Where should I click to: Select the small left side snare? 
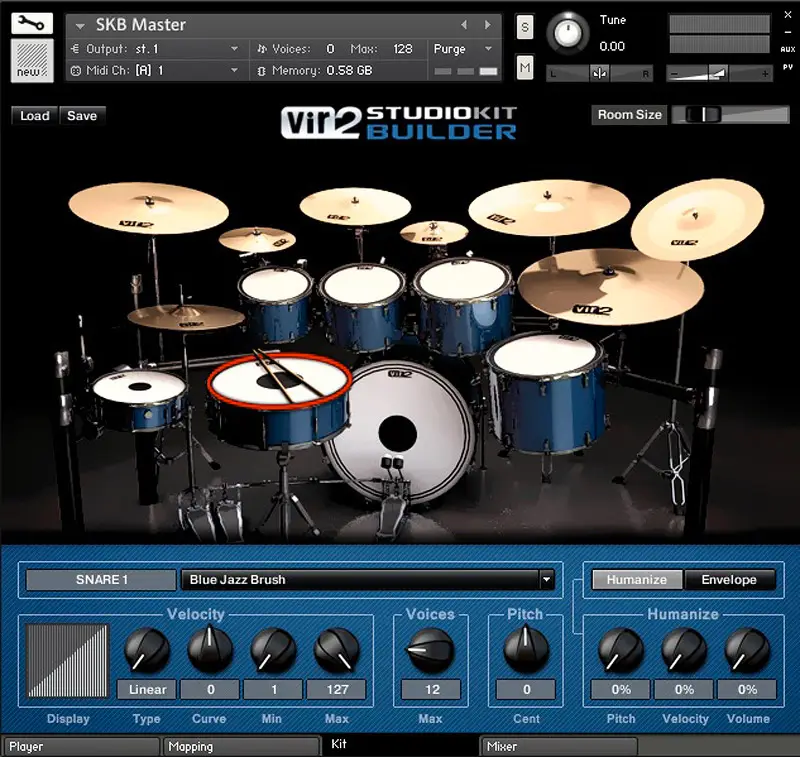pos(139,399)
